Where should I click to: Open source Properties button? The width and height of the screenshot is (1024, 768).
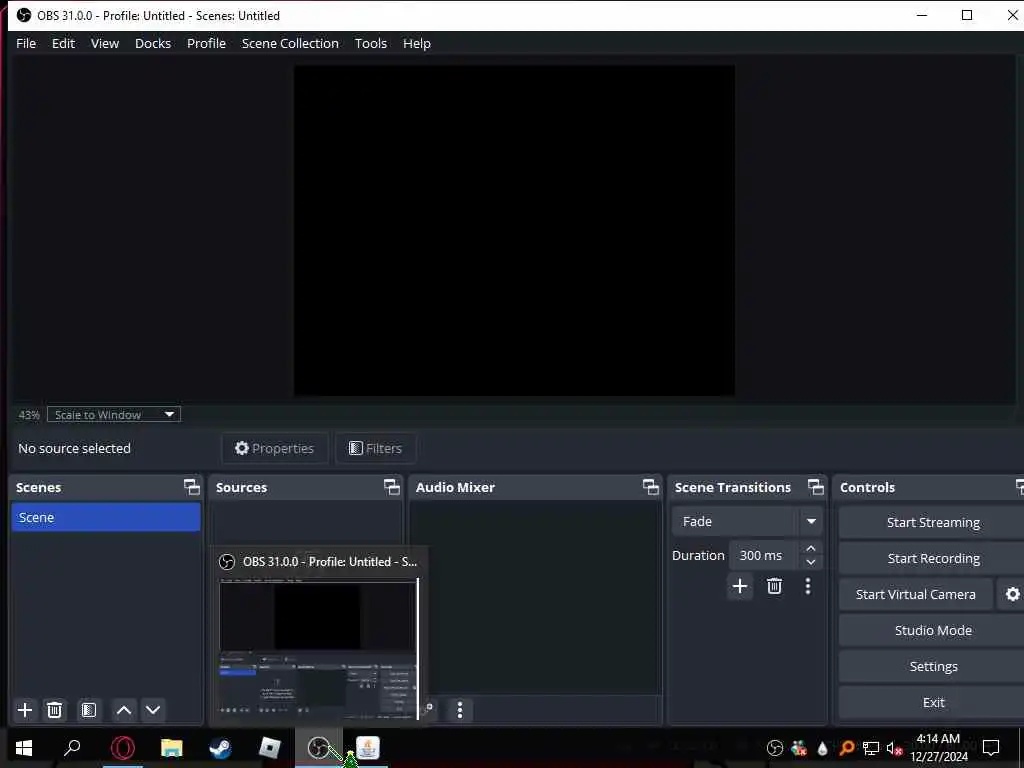tap(274, 448)
